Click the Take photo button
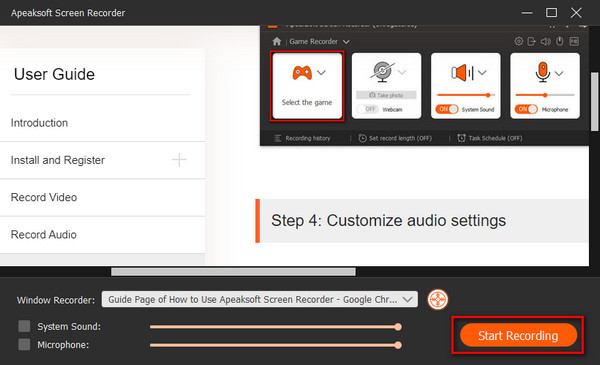Screen dimensions: 600x365 386,95
